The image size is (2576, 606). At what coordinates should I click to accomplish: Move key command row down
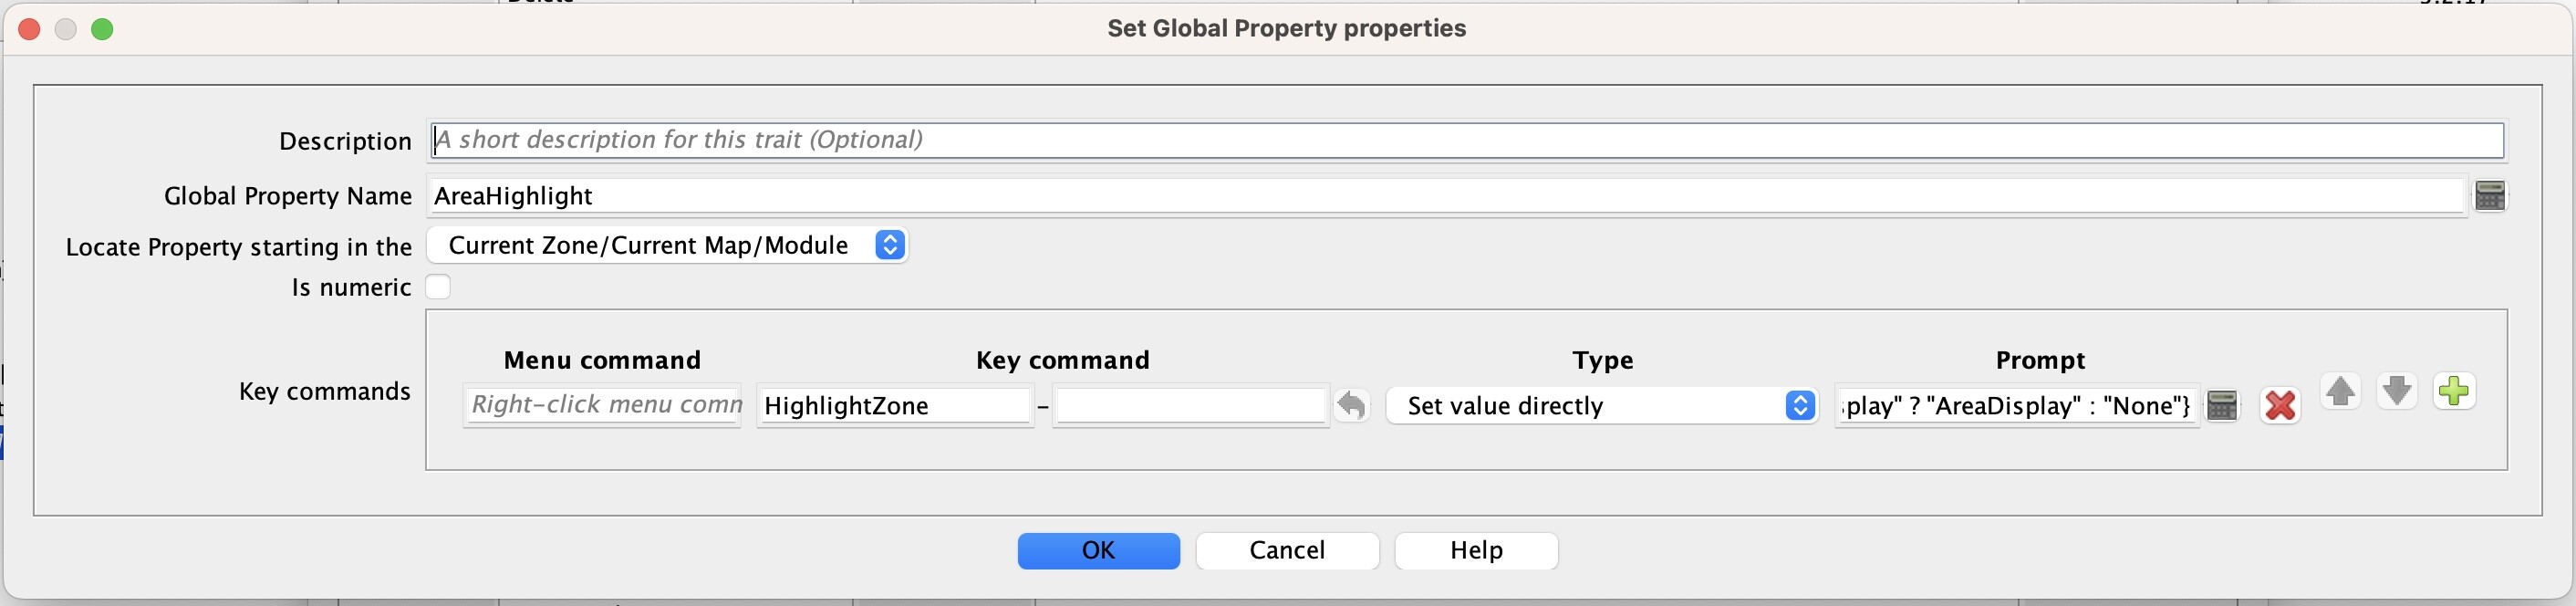(x=2397, y=391)
